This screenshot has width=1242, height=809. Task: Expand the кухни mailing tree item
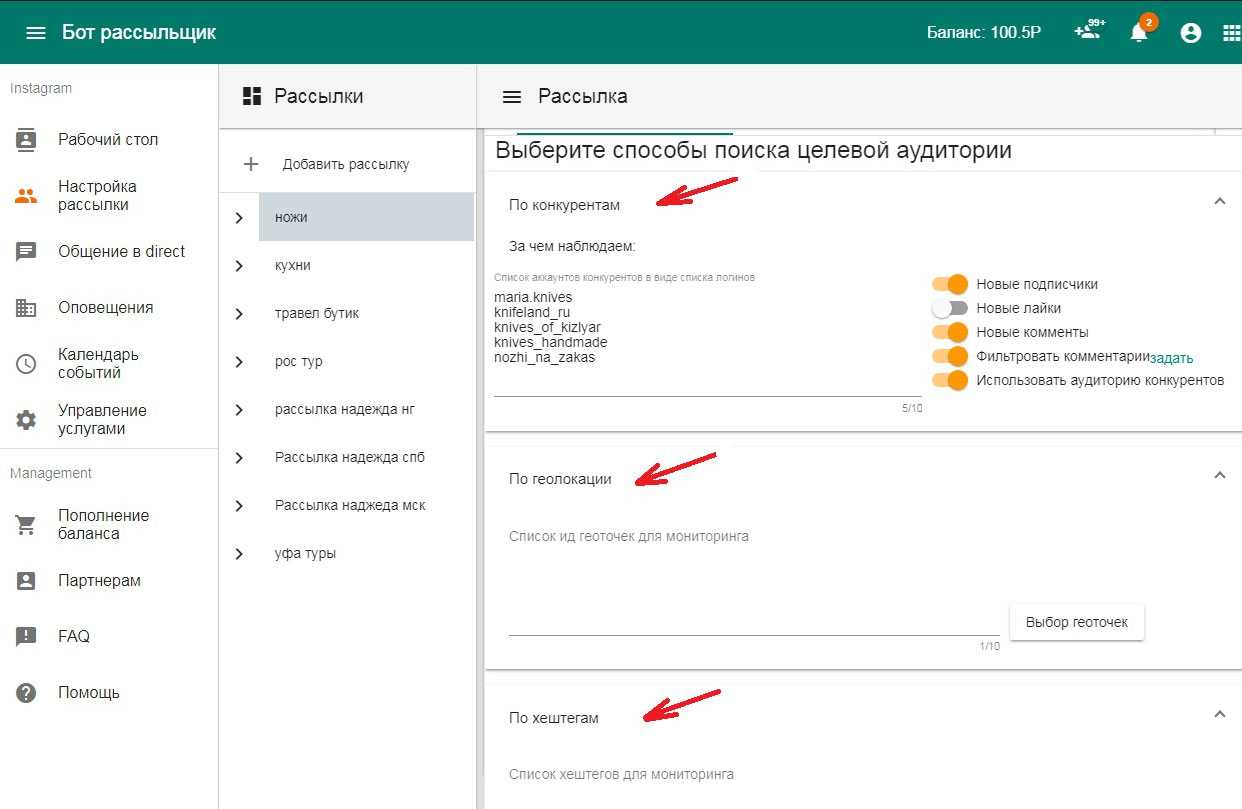coord(239,266)
